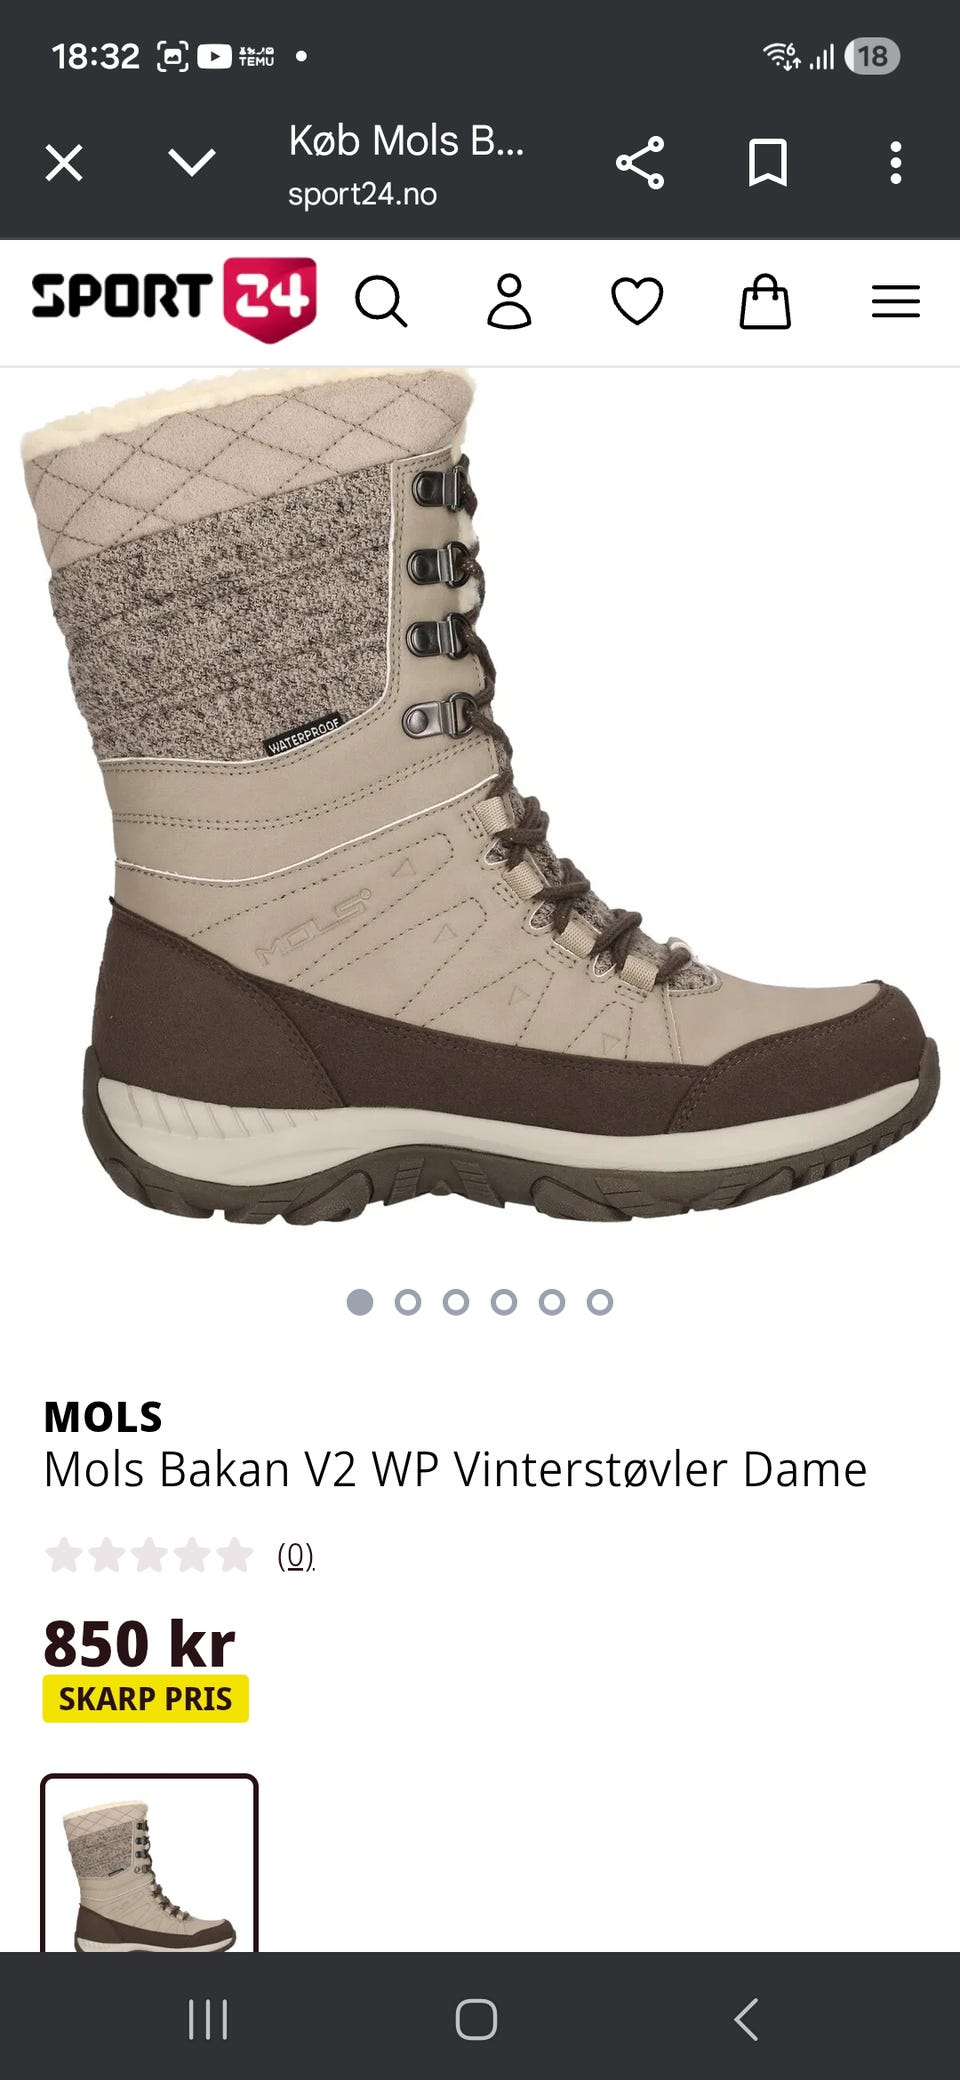This screenshot has height=2080, width=960.
Task: Tap the Sport 24 logo
Action: click(x=174, y=299)
